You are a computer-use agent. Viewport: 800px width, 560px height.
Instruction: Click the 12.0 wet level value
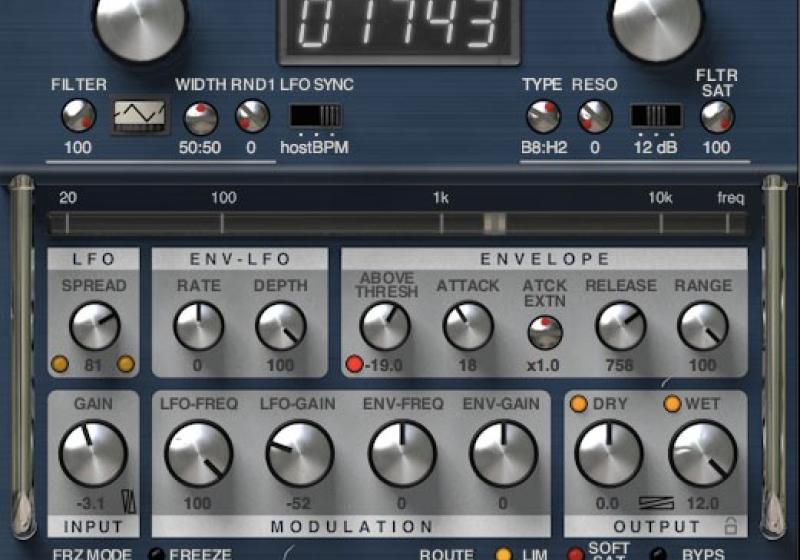pyautogui.click(x=703, y=504)
